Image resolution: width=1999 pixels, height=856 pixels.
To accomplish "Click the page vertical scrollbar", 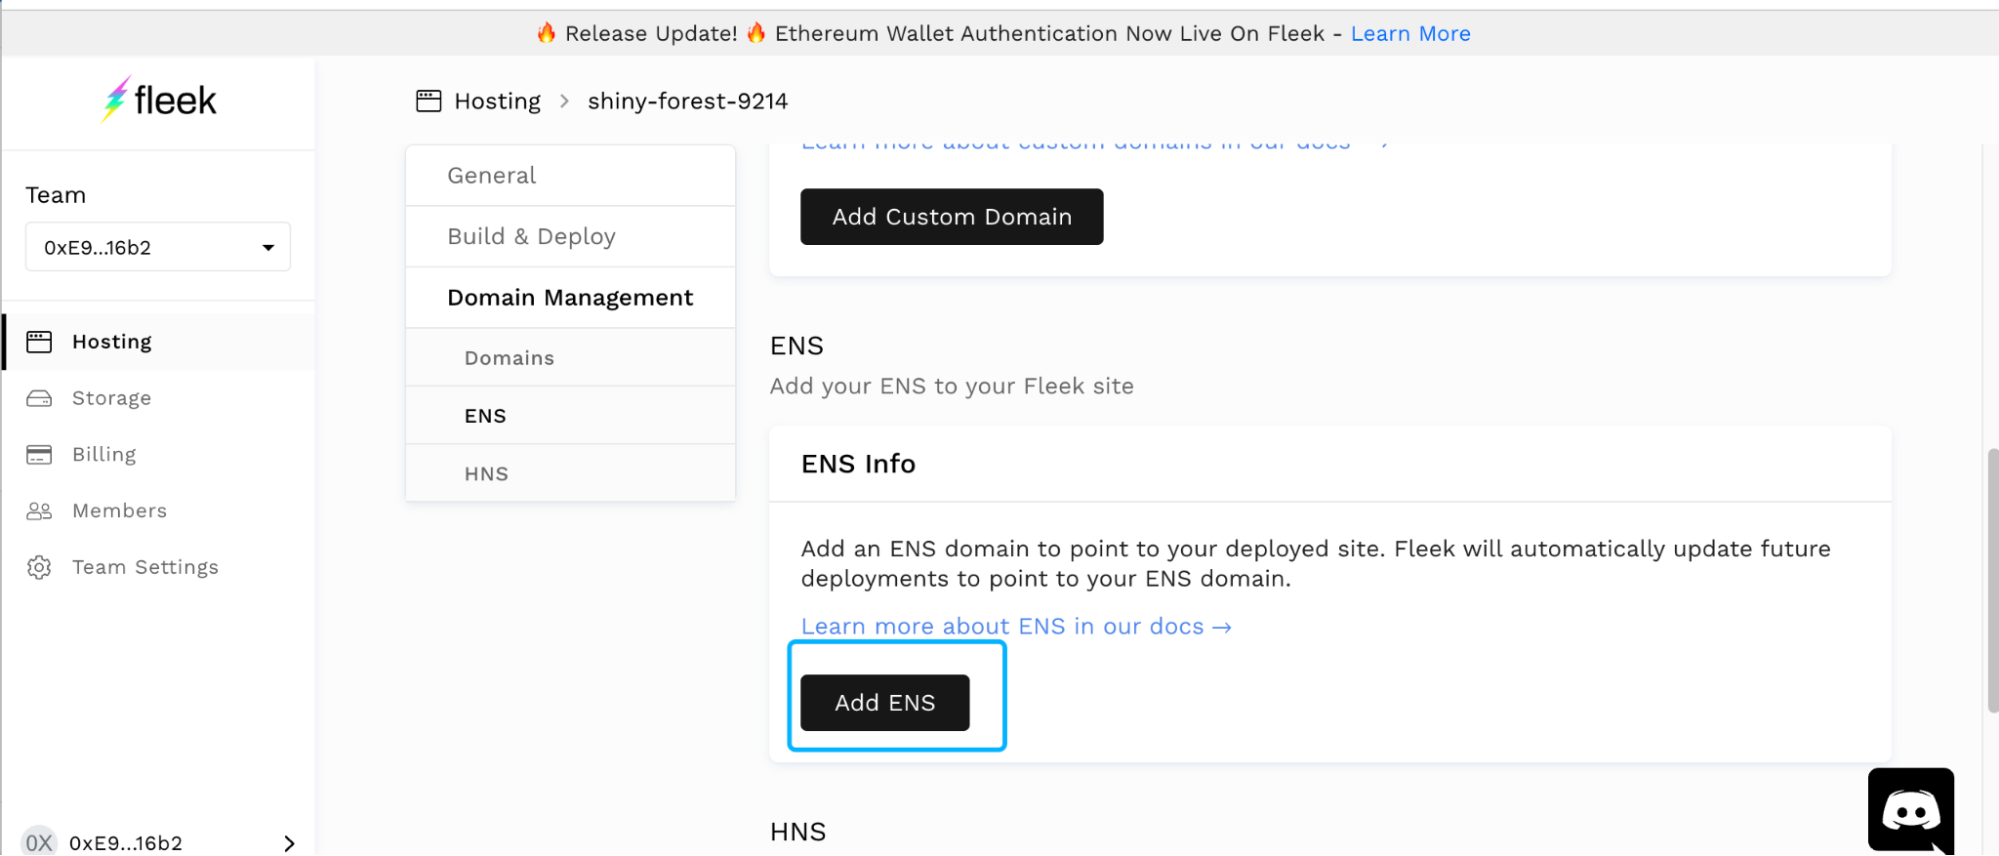I will click(1991, 580).
